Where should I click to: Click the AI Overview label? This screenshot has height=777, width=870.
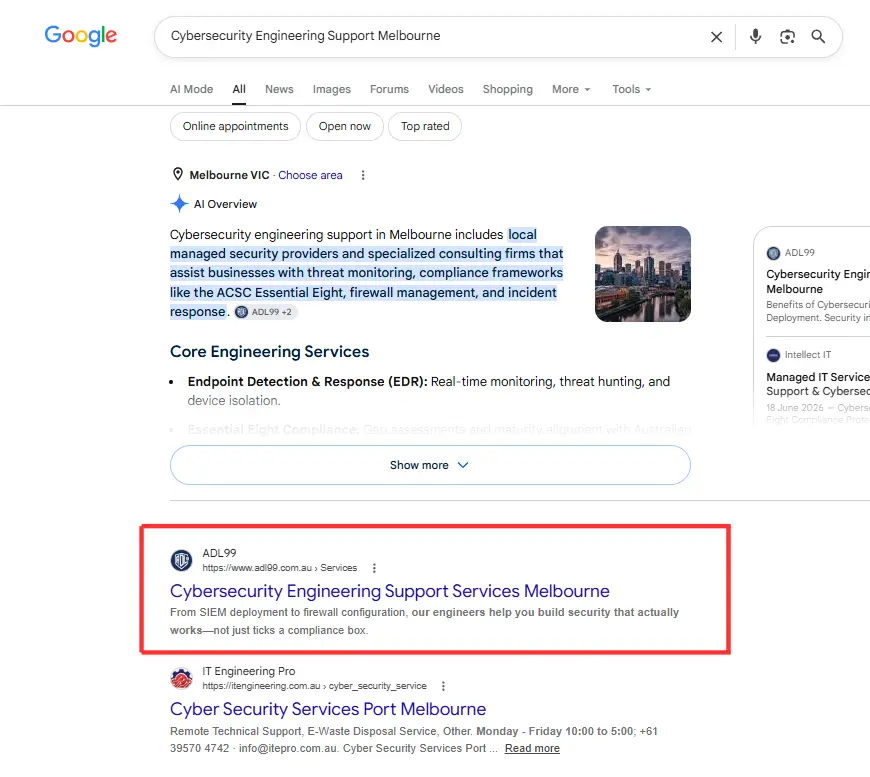tap(225, 204)
